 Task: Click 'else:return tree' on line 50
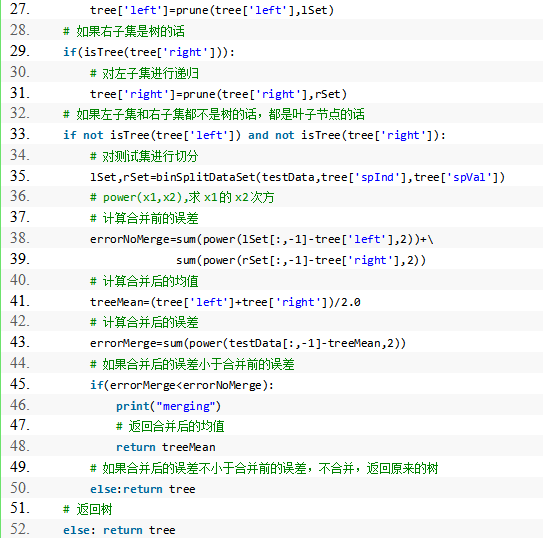143,489
